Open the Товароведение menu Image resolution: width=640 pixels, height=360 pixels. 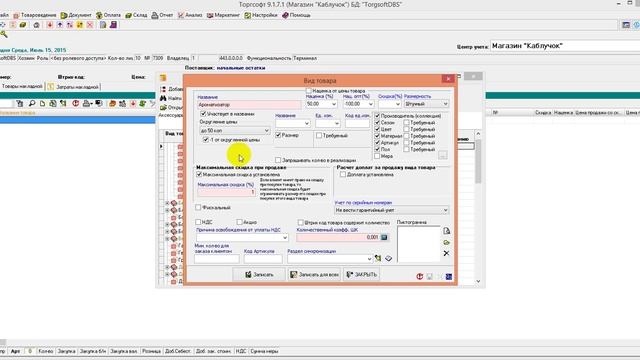(x=35, y=15)
